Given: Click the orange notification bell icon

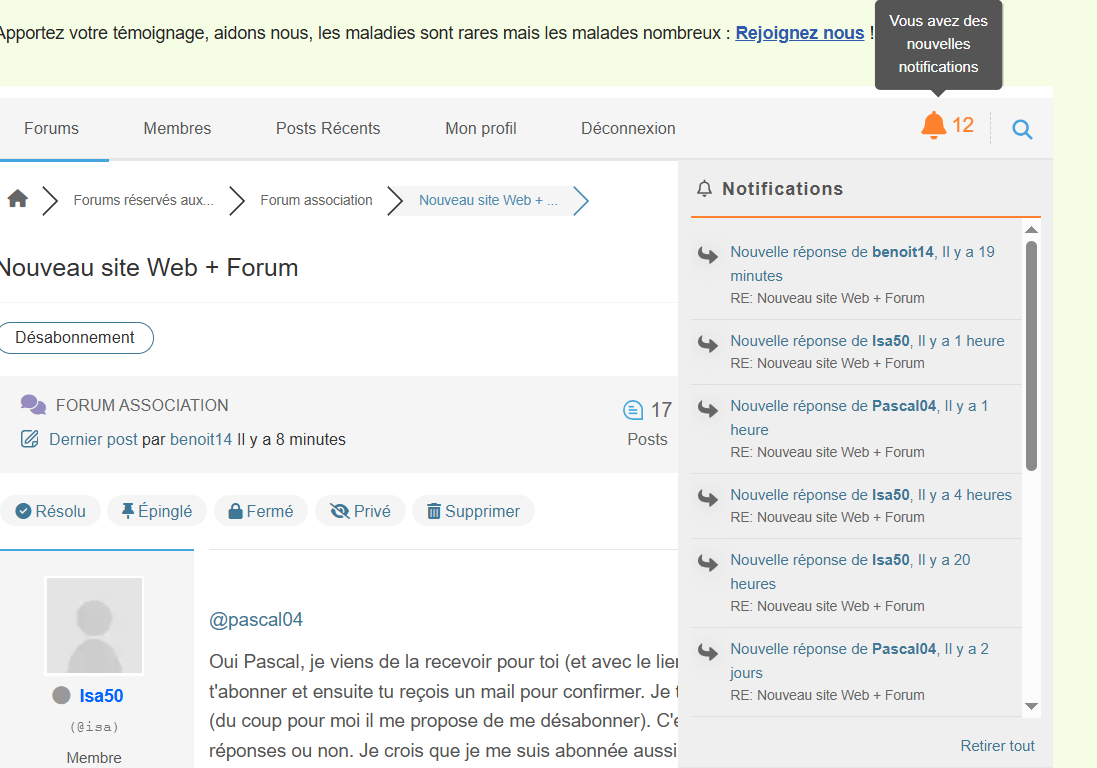Looking at the screenshot, I should [x=933, y=126].
